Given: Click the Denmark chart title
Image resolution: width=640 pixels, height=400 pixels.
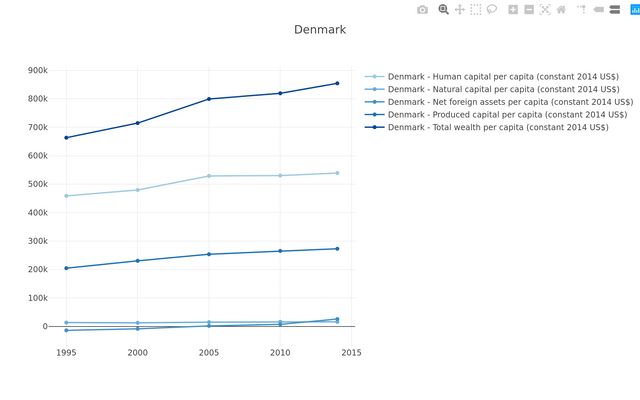Looking at the screenshot, I should 320,30.
